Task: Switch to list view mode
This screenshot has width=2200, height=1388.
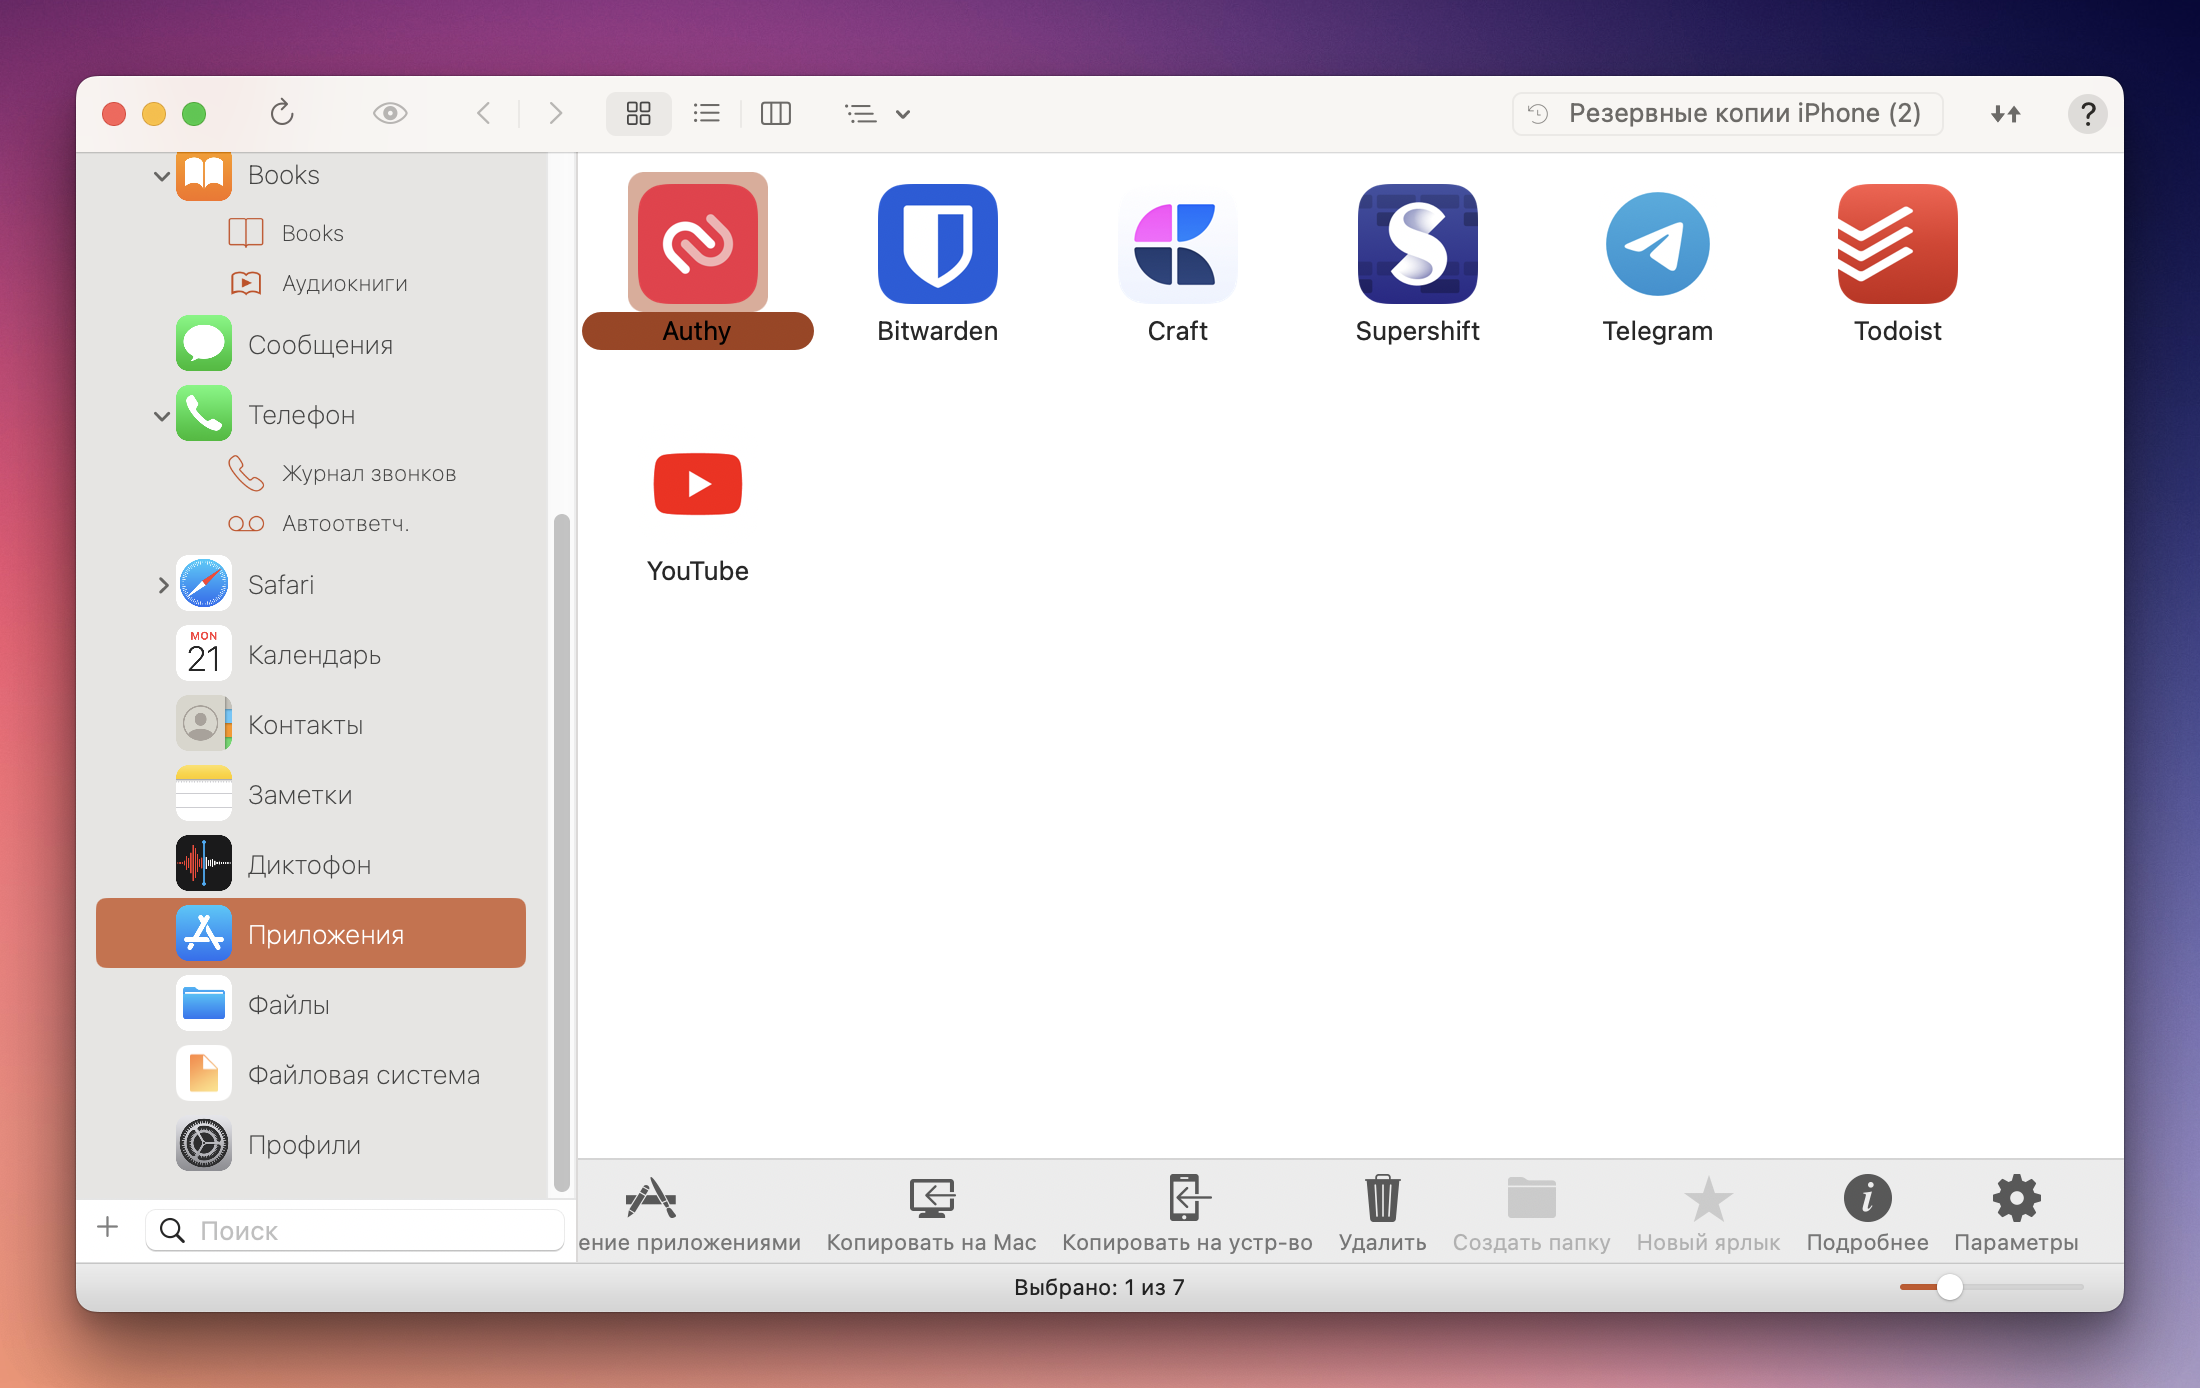Action: [707, 114]
